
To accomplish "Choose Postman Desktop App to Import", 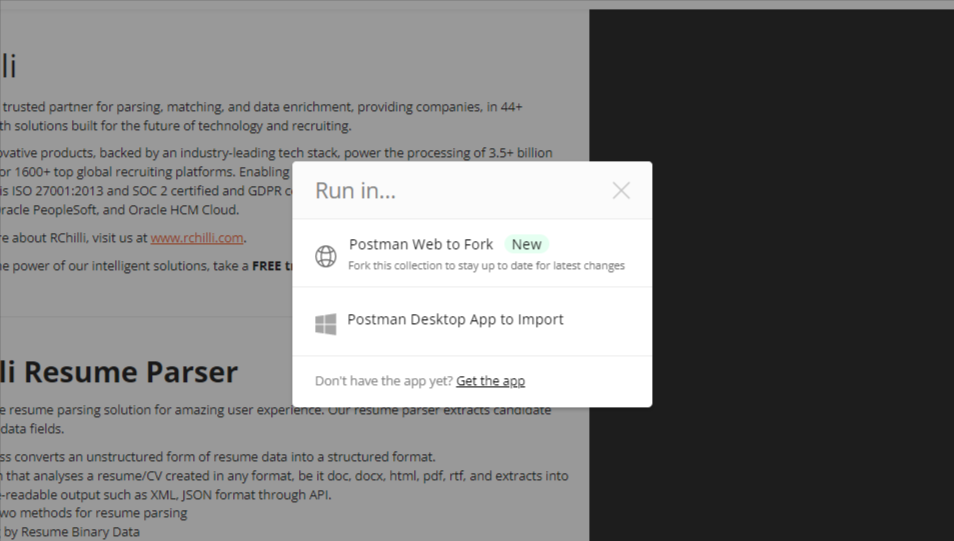I will [472, 322].
